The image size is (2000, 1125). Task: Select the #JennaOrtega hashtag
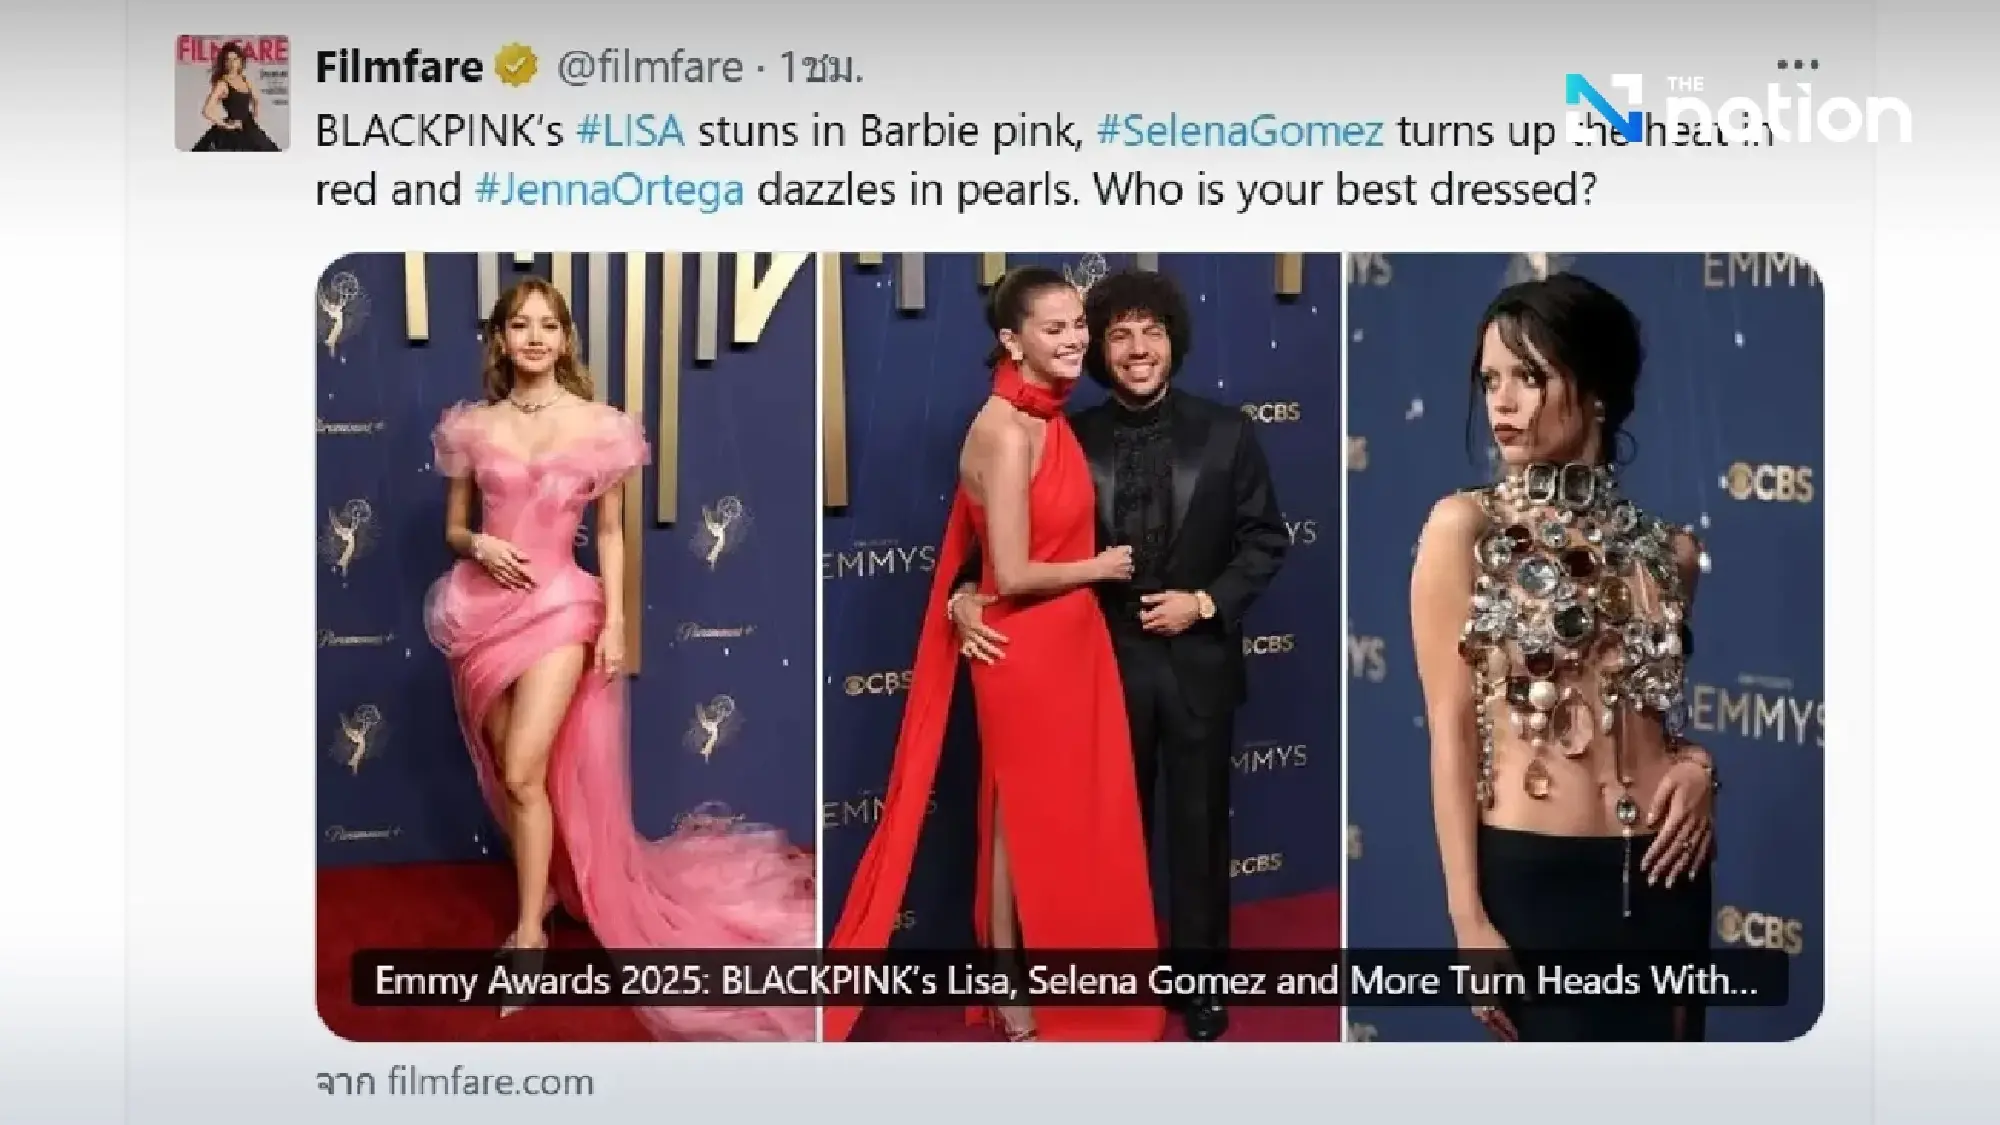click(x=609, y=189)
